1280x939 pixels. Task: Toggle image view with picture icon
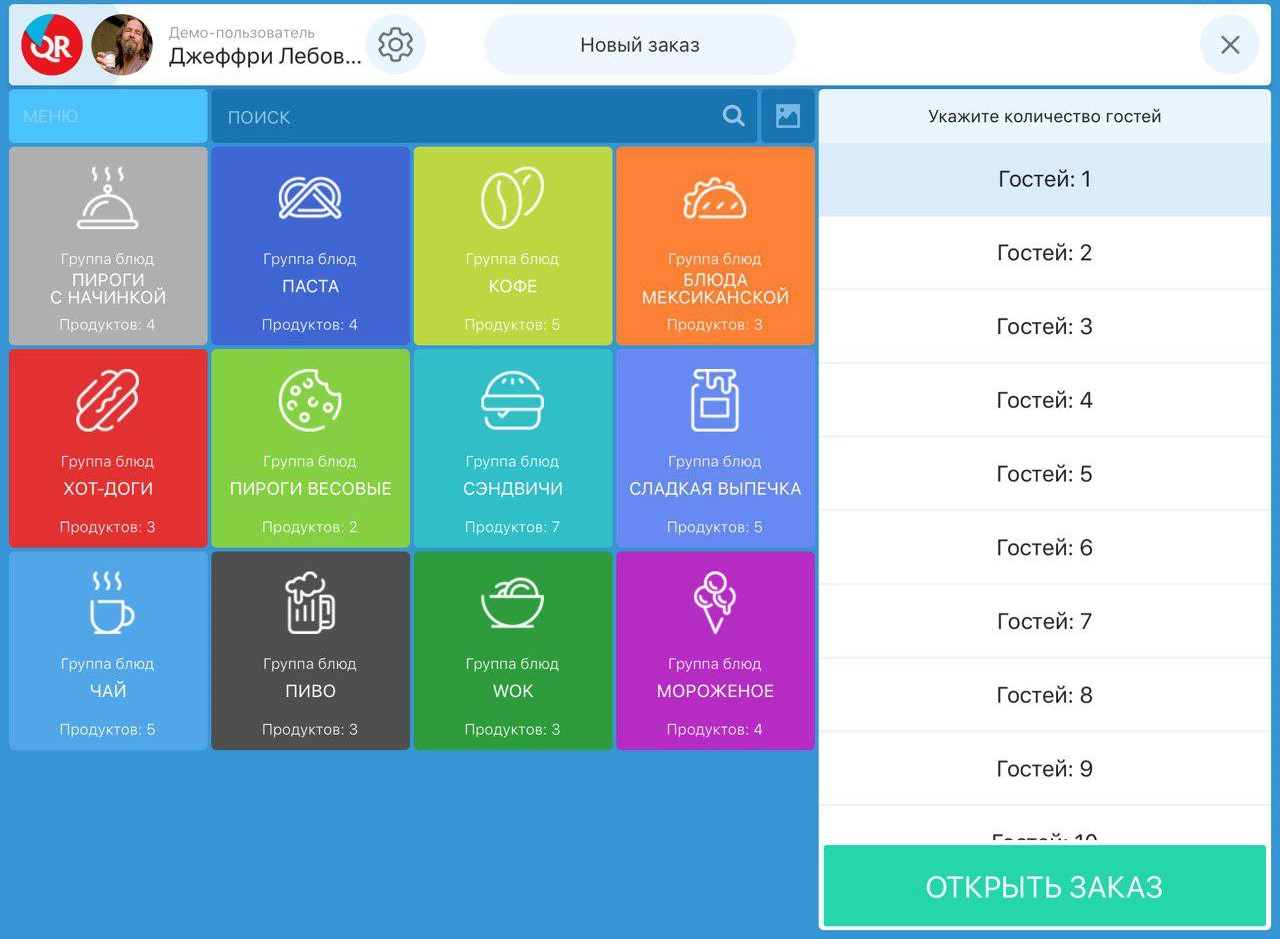[788, 116]
